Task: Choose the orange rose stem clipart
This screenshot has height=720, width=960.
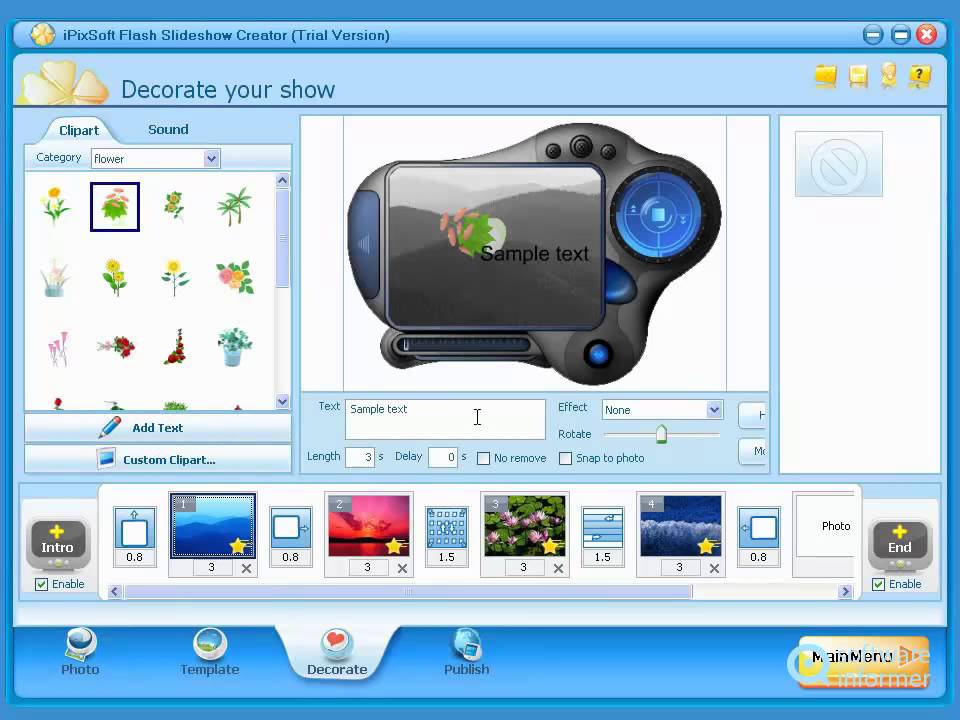Action: 174,206
